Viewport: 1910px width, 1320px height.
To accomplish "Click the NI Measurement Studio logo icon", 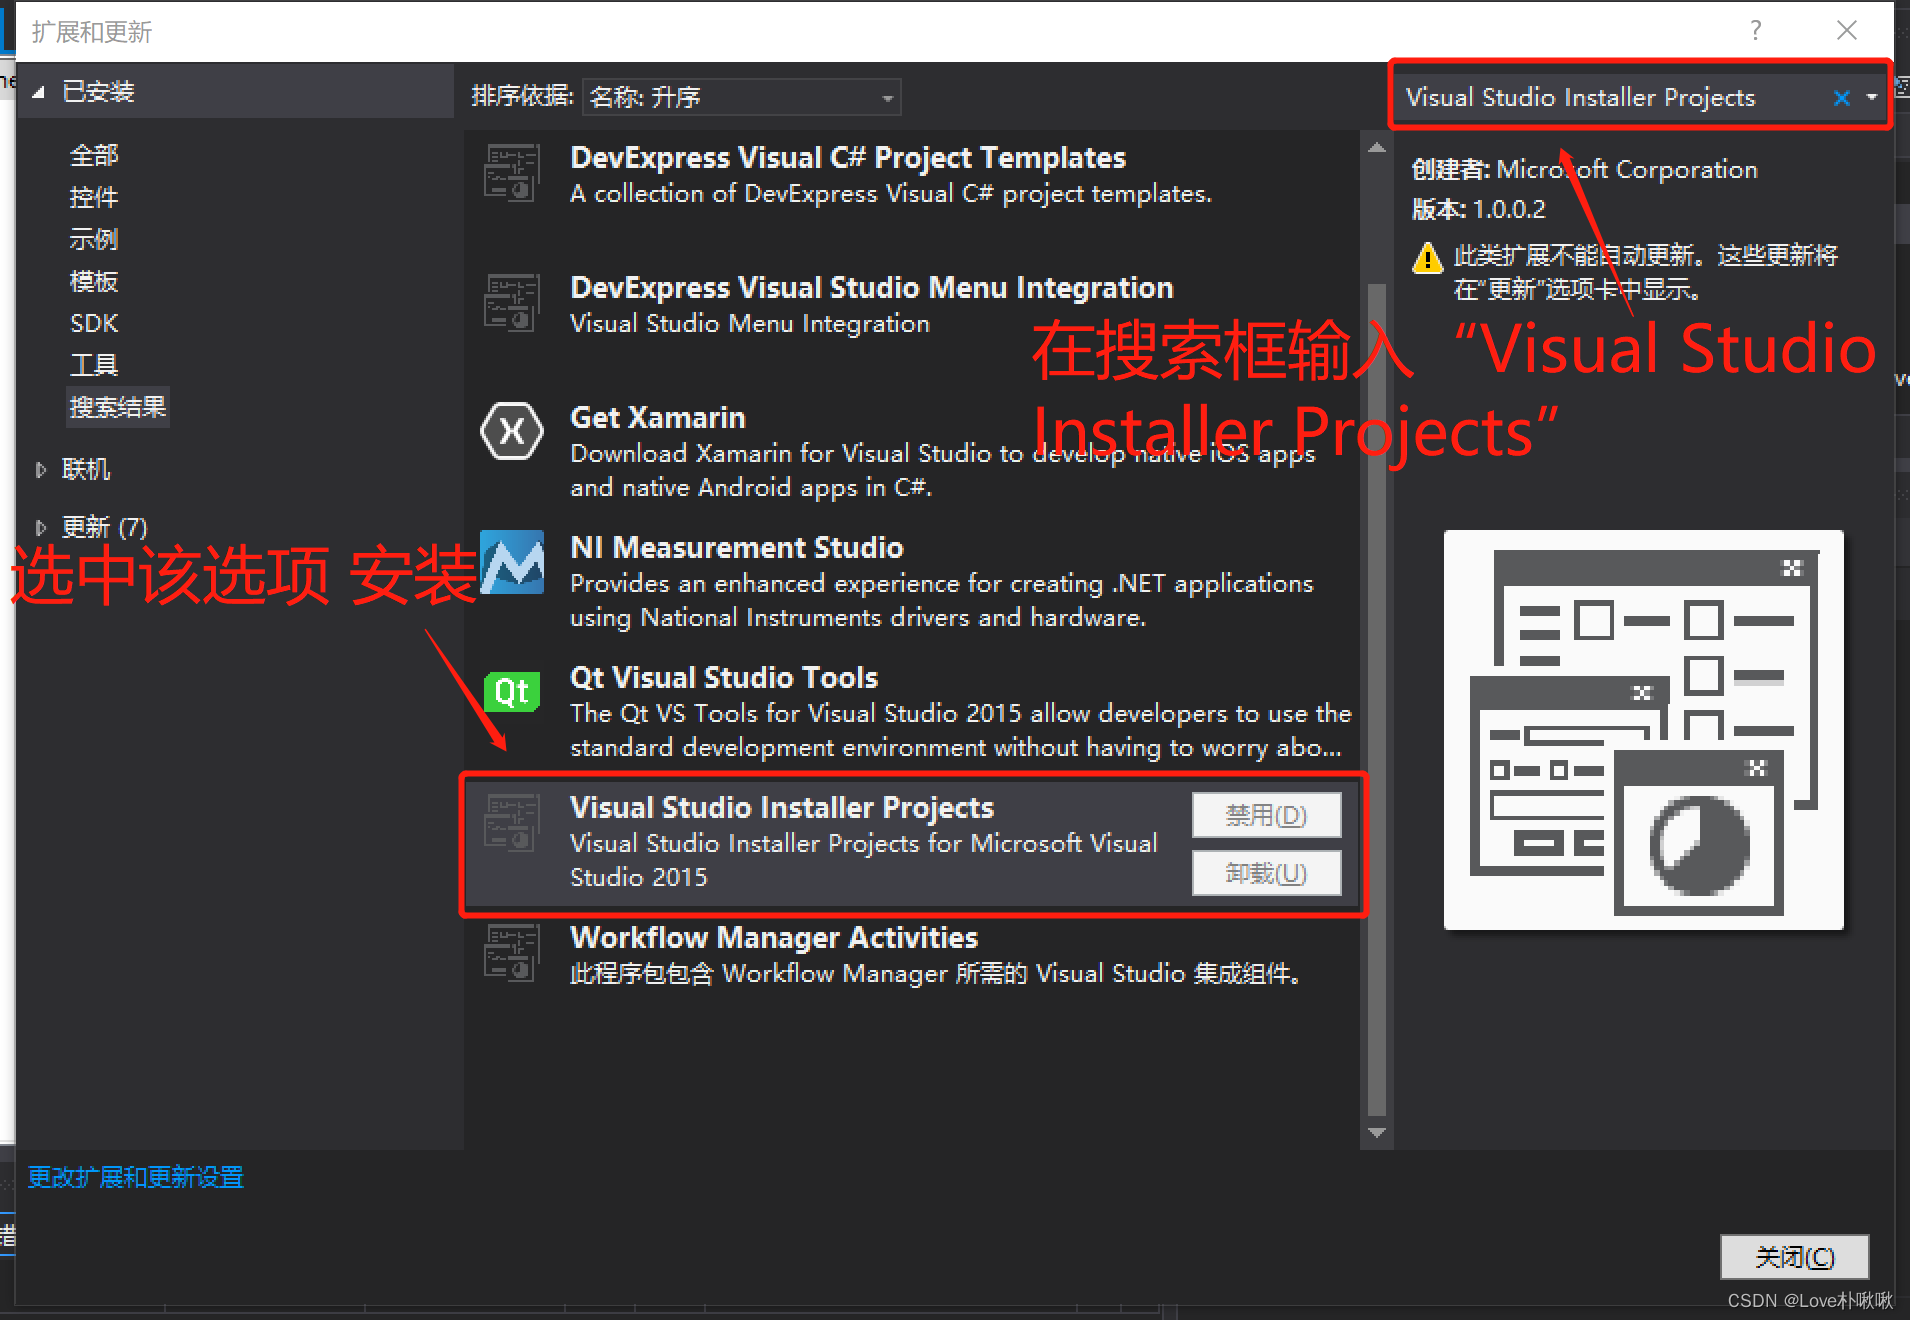I will 512,562.
